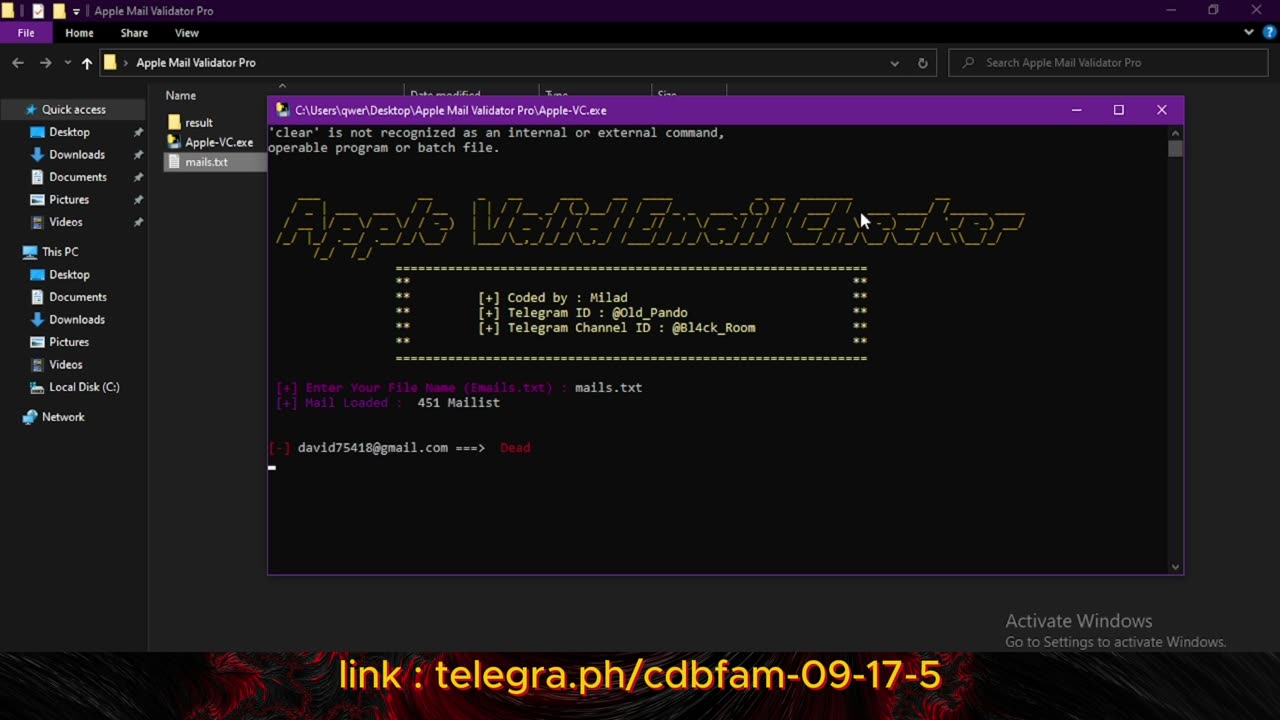Click the new folder icon in title bar
Image resolution: width=1280 pixels, height=720 pixels.
pyautogui.click(x=58, y=11)
